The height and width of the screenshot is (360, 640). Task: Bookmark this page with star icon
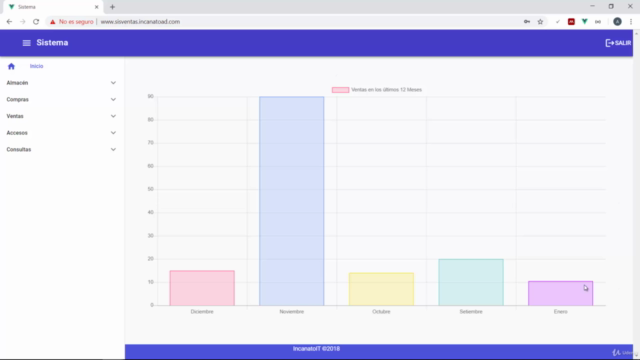pyautogui.click(x=540, y=22)
